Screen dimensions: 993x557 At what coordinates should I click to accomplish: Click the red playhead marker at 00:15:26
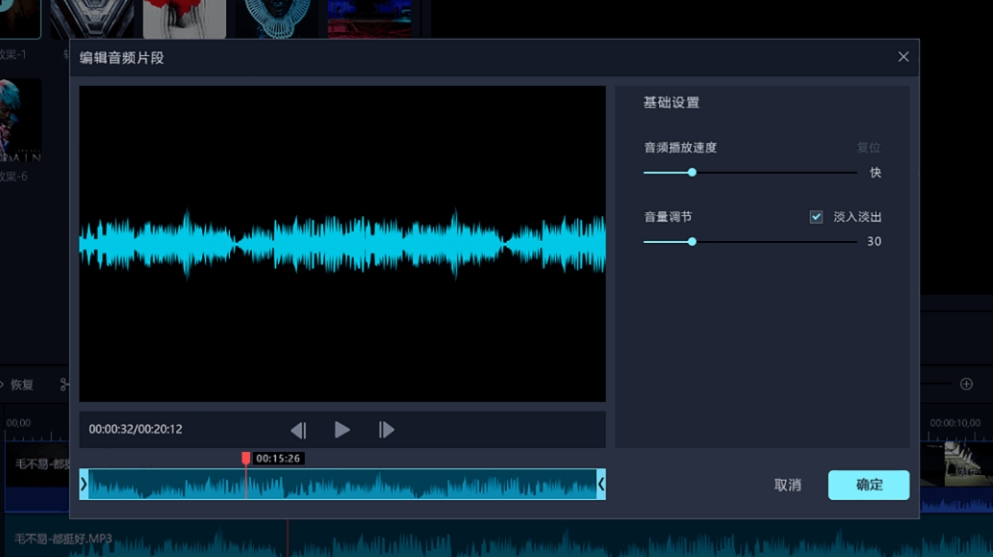tap(246, 458)
